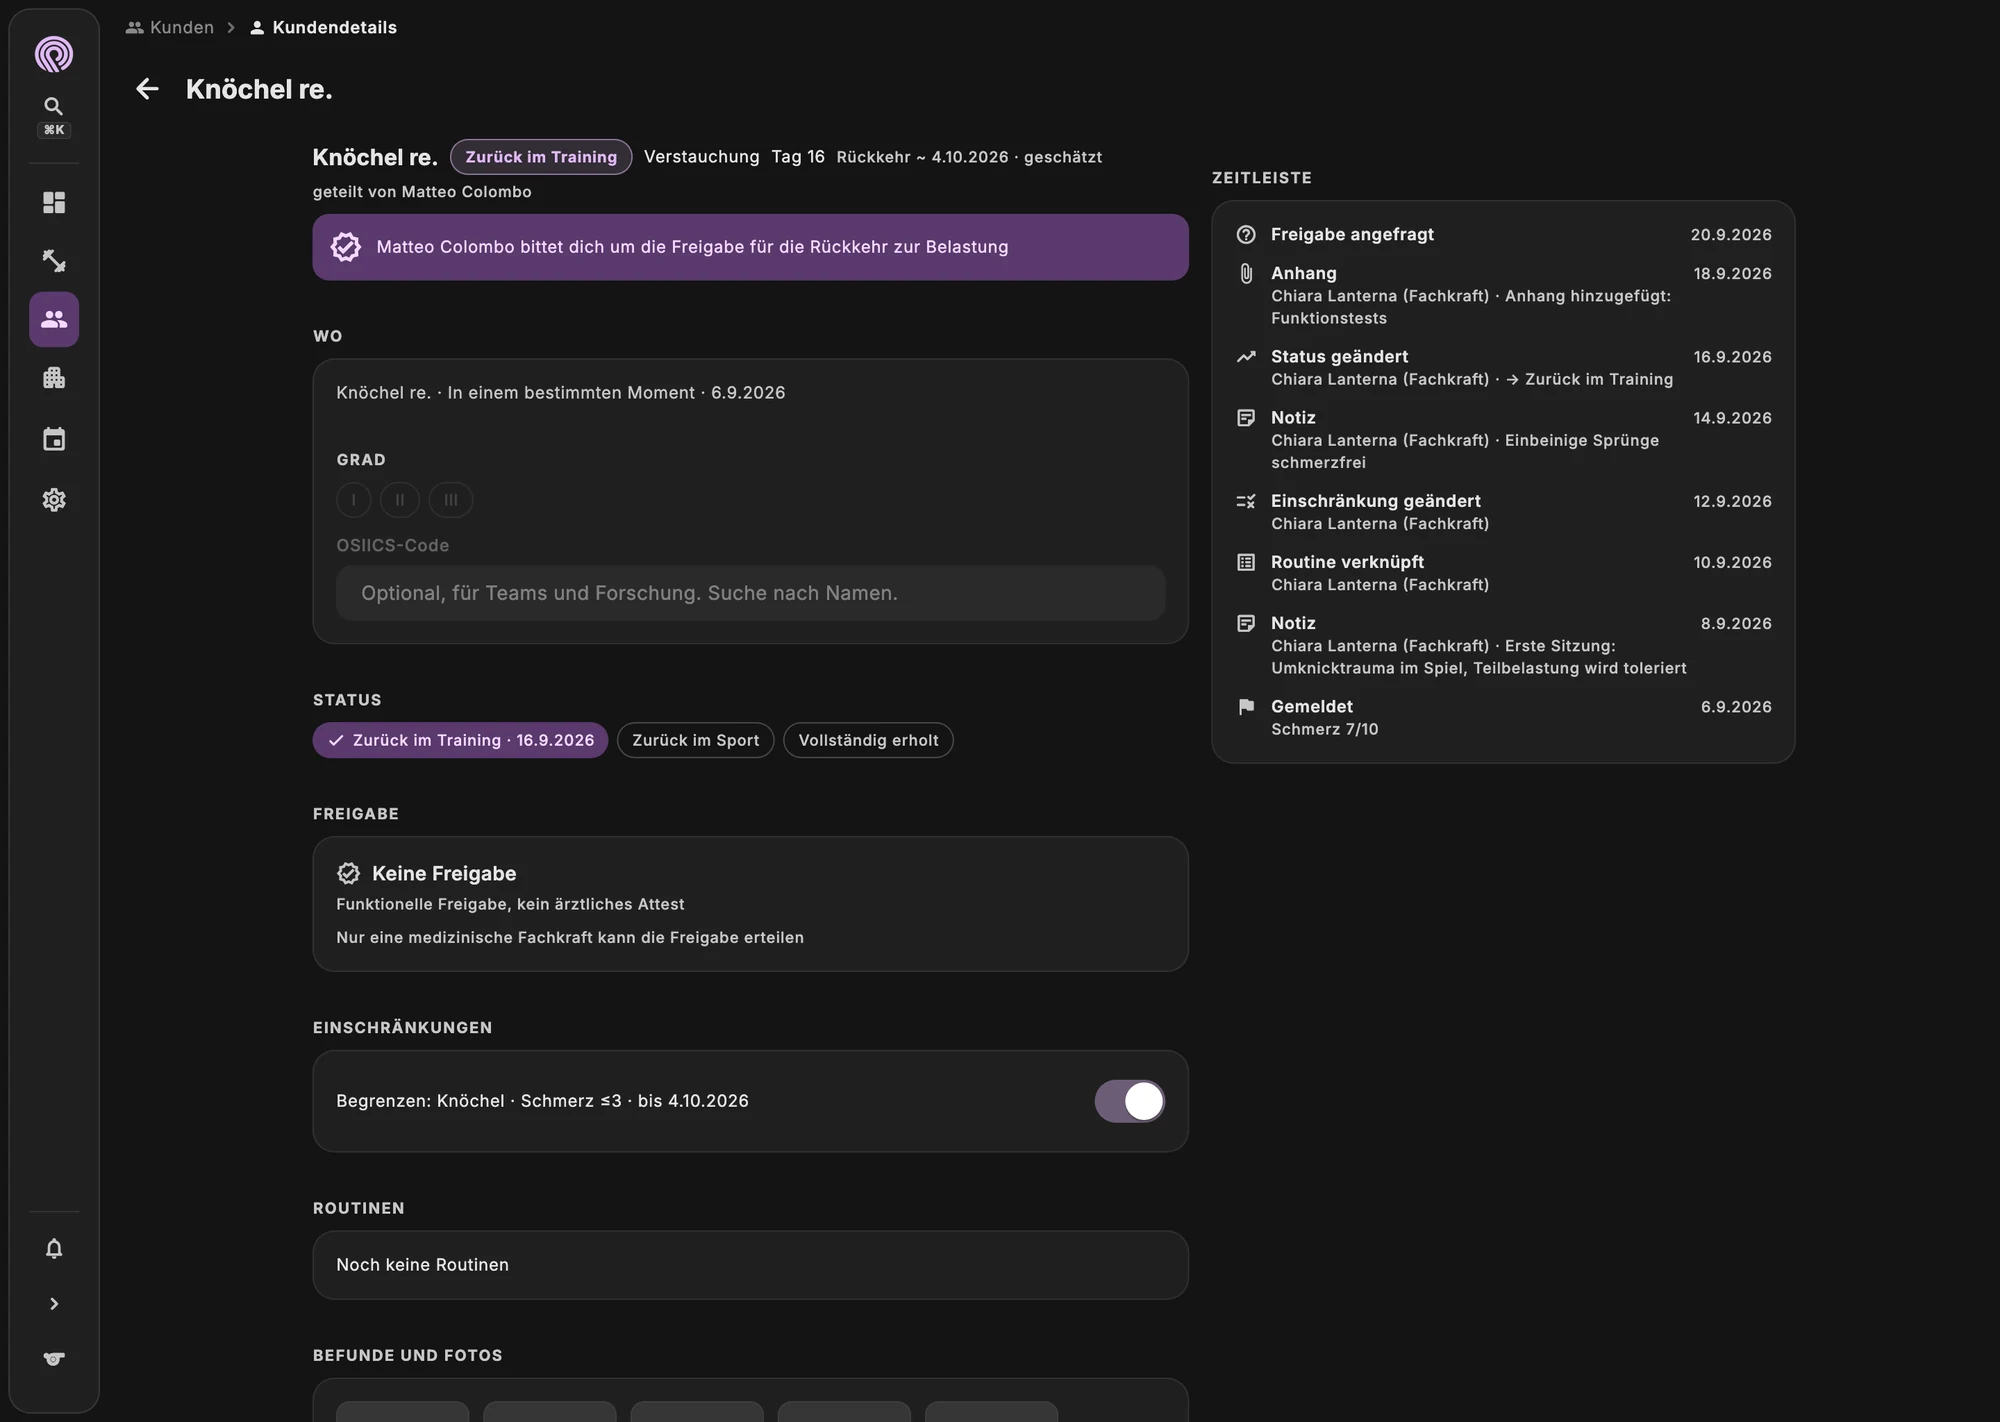The width and height of the screenshot is (2000, 1422).
Task: Select grade III radio chip
Action: 451,500
